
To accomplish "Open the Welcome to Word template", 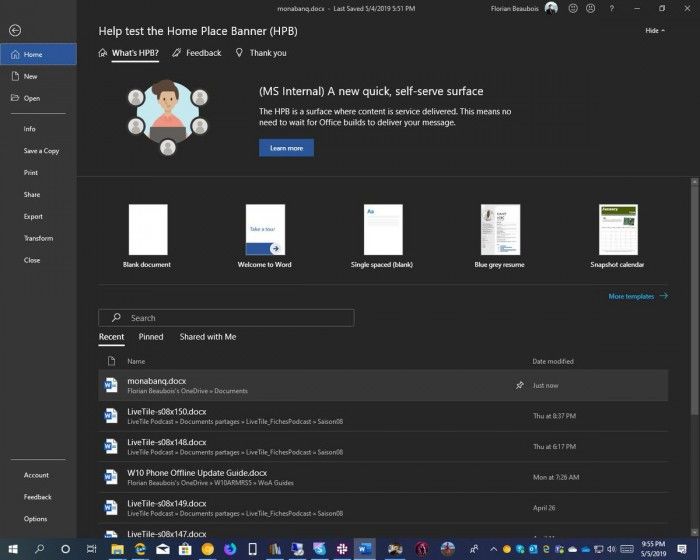I will click(265, 236).
